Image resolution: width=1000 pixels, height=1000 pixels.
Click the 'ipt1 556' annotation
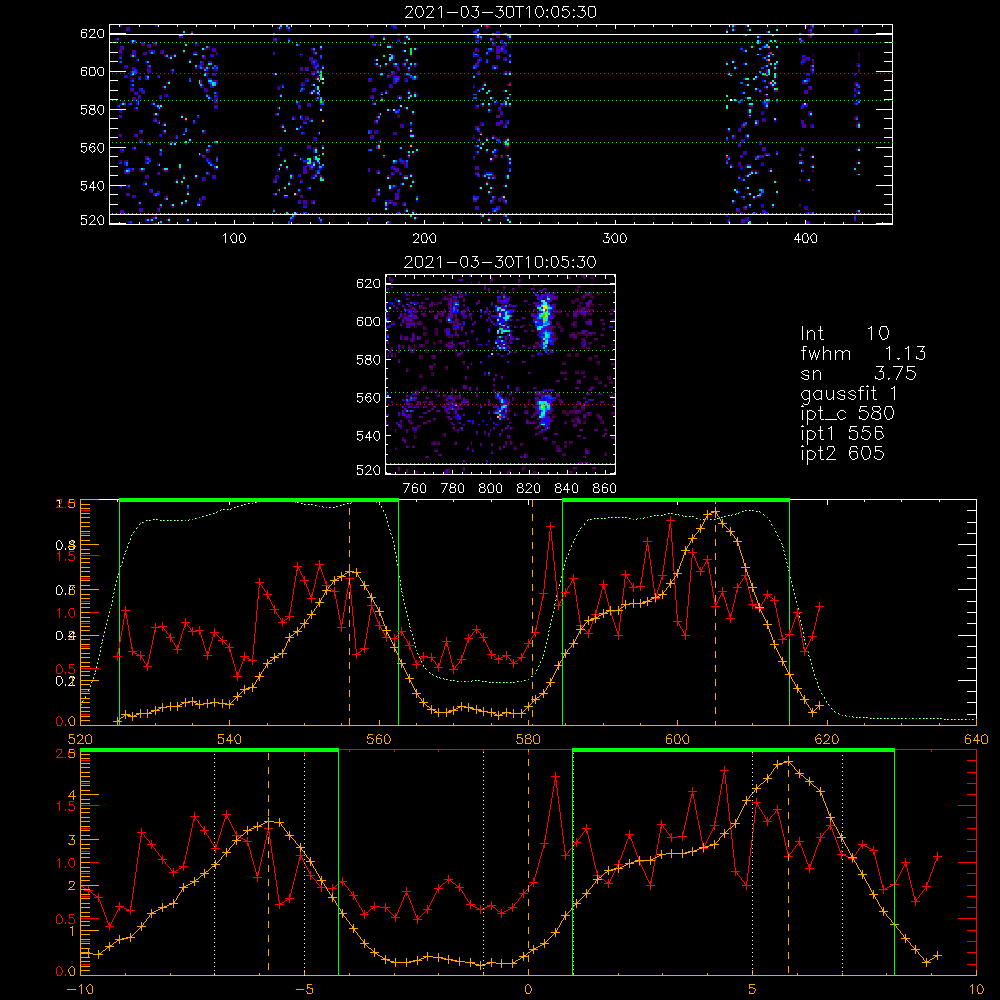842,433
